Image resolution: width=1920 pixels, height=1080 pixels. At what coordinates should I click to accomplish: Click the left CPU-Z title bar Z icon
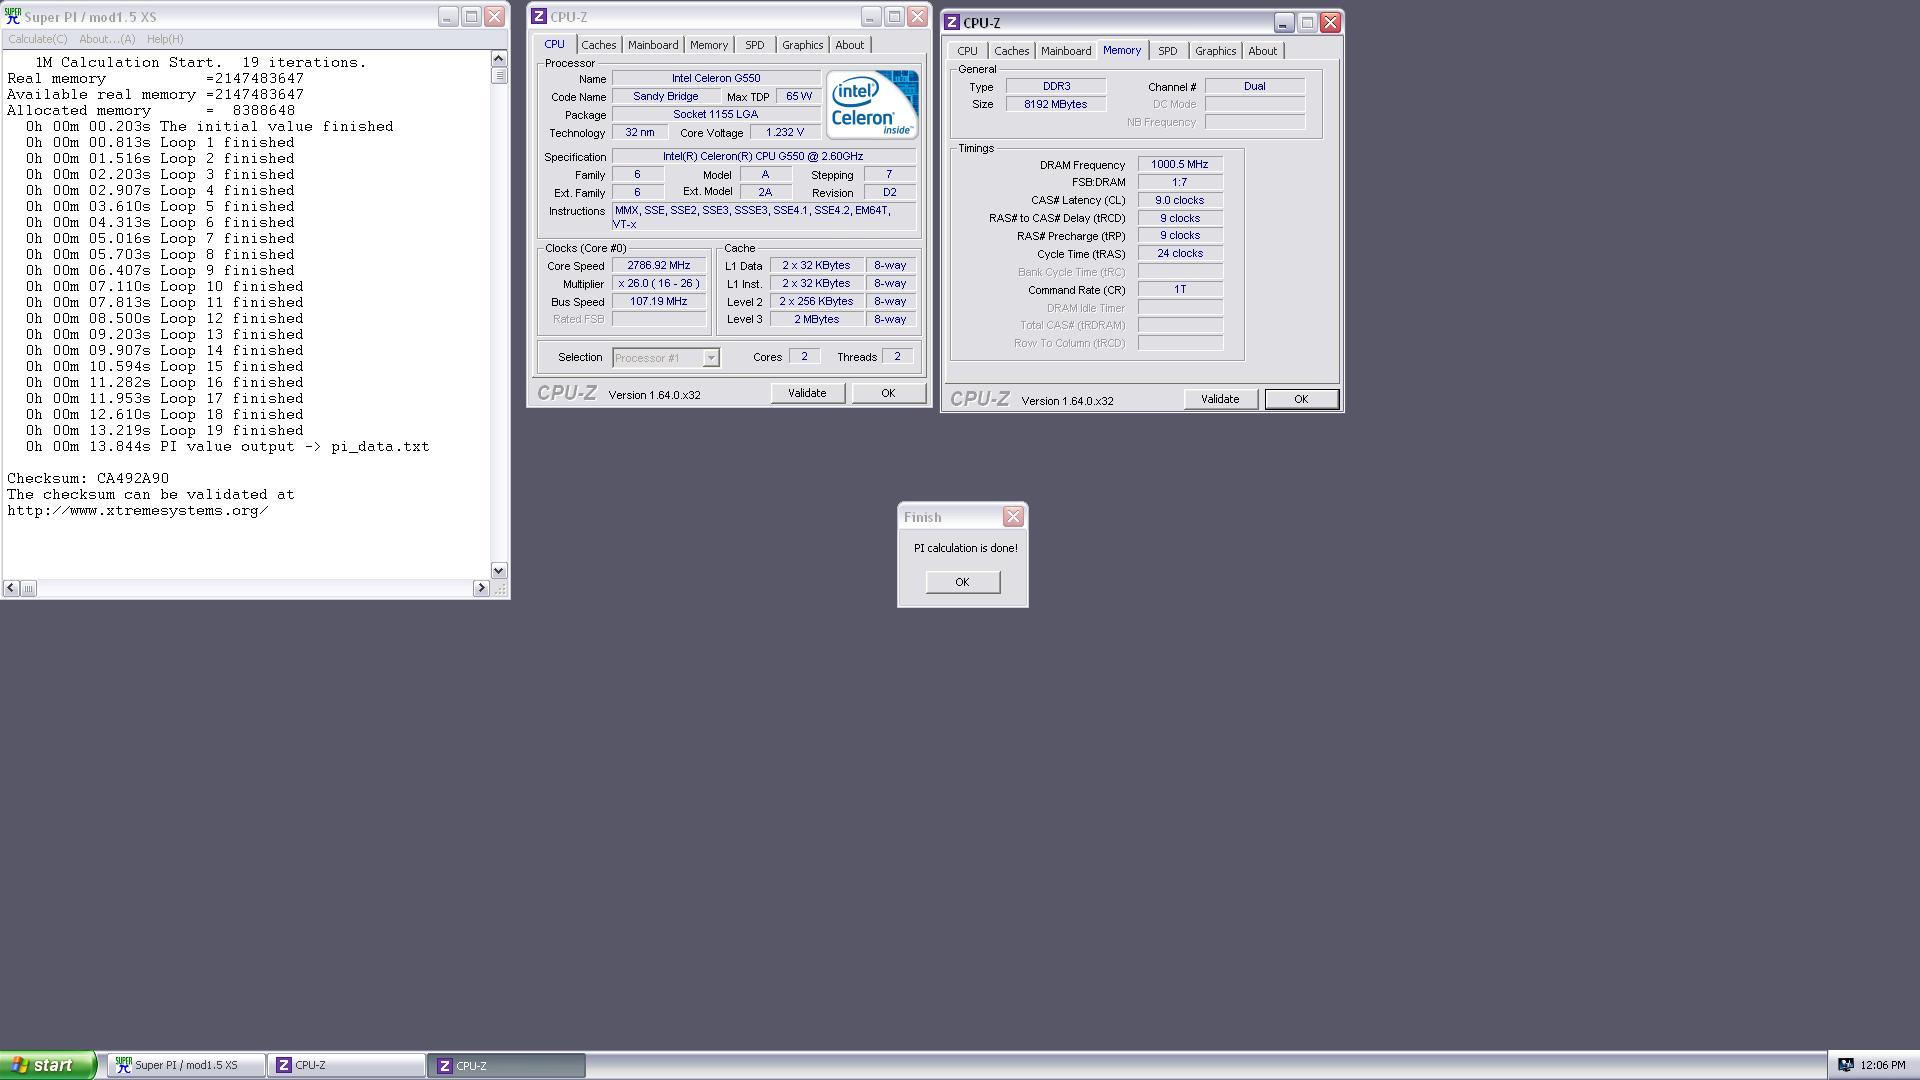[539, 16]
